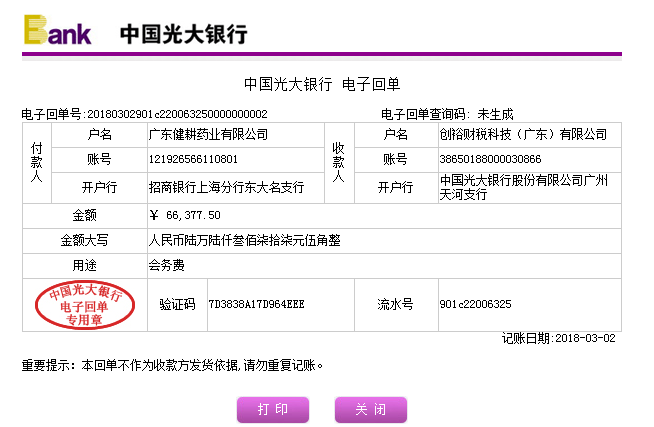The width and height of the screenshot is (654, 427).
Task: Click the 付款人 column label
Action: pos(37,163)
